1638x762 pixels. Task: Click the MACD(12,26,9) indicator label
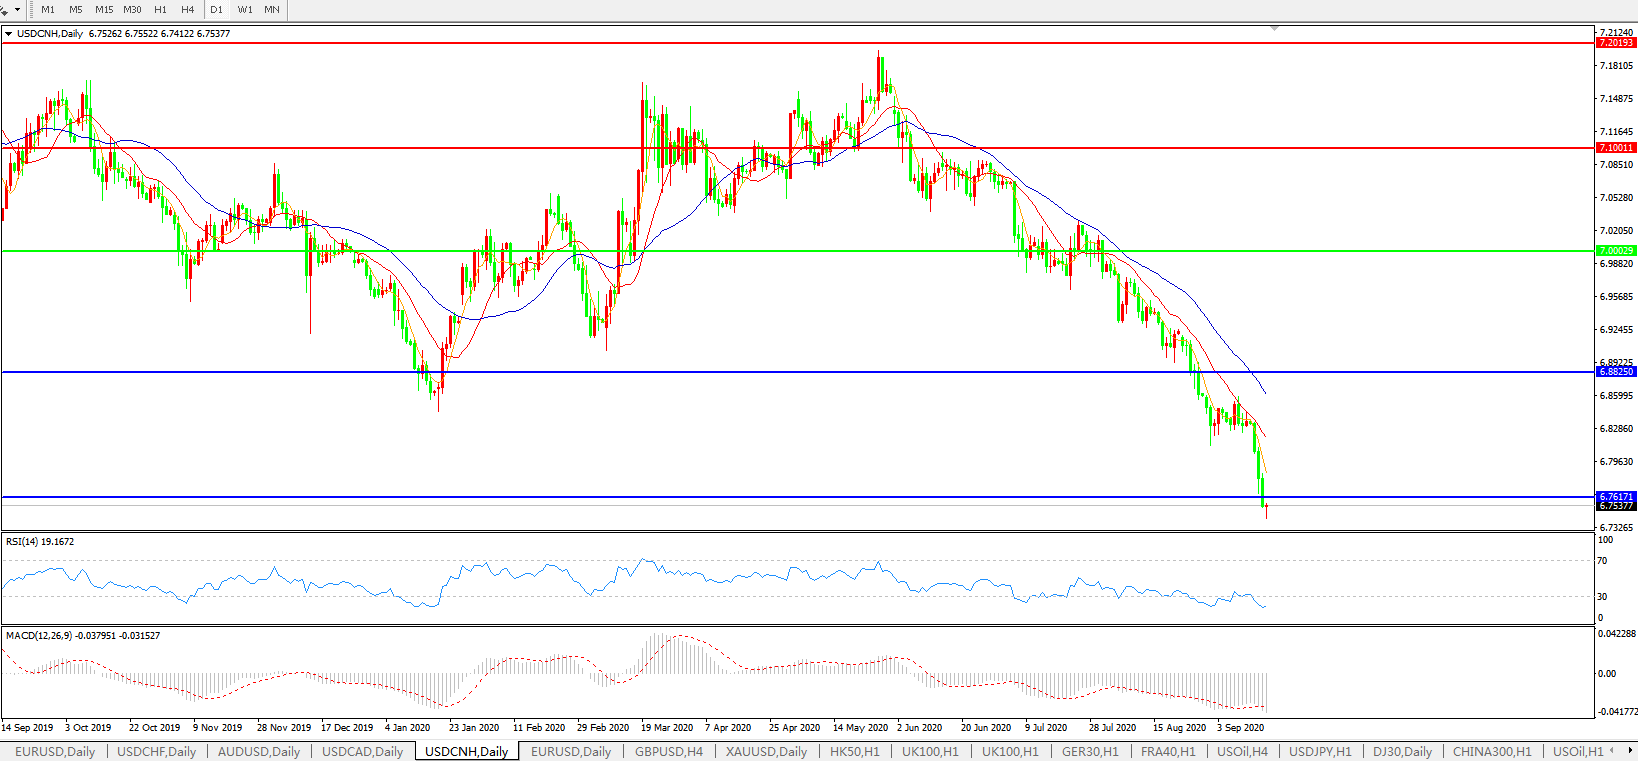[x=82, y=636]
